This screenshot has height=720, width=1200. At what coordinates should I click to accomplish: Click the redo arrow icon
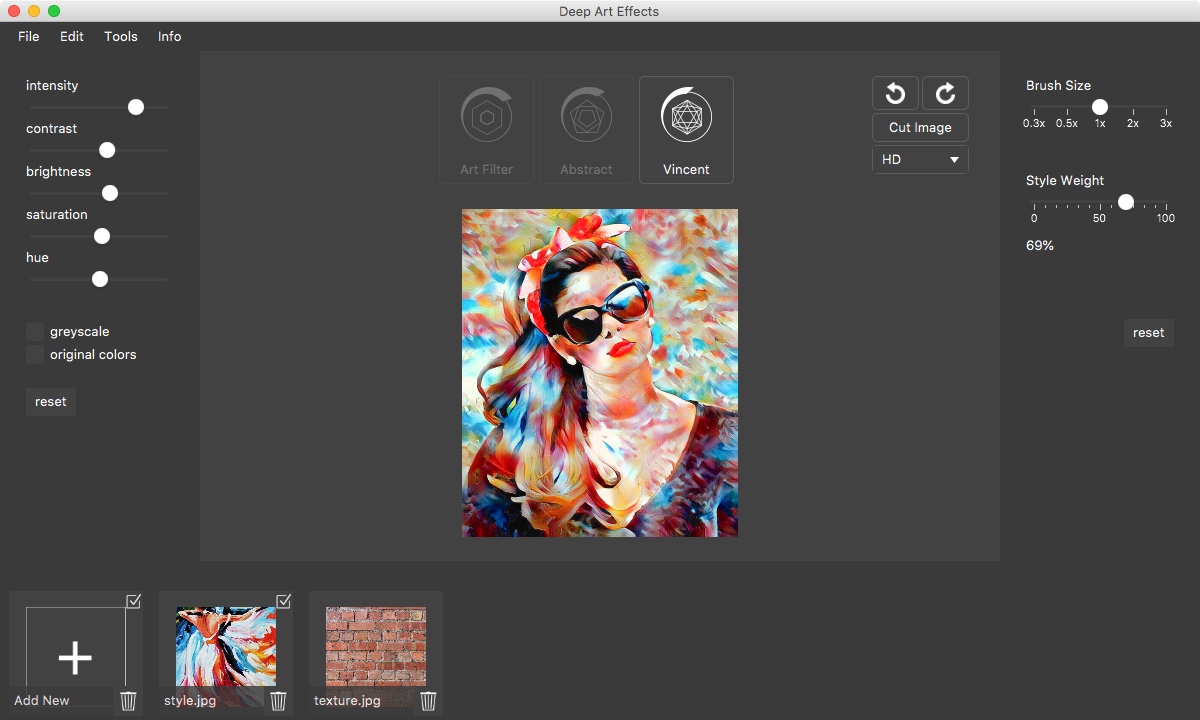point(945,94)
